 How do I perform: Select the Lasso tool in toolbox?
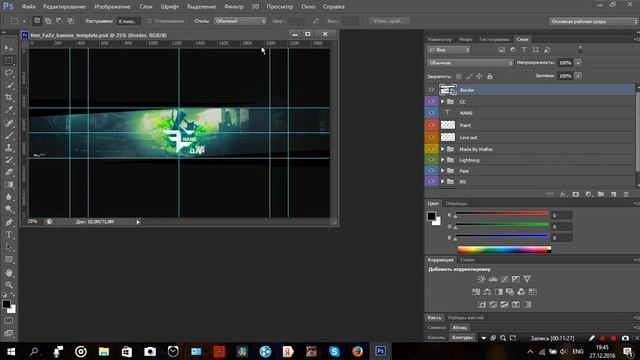[9, 73]
